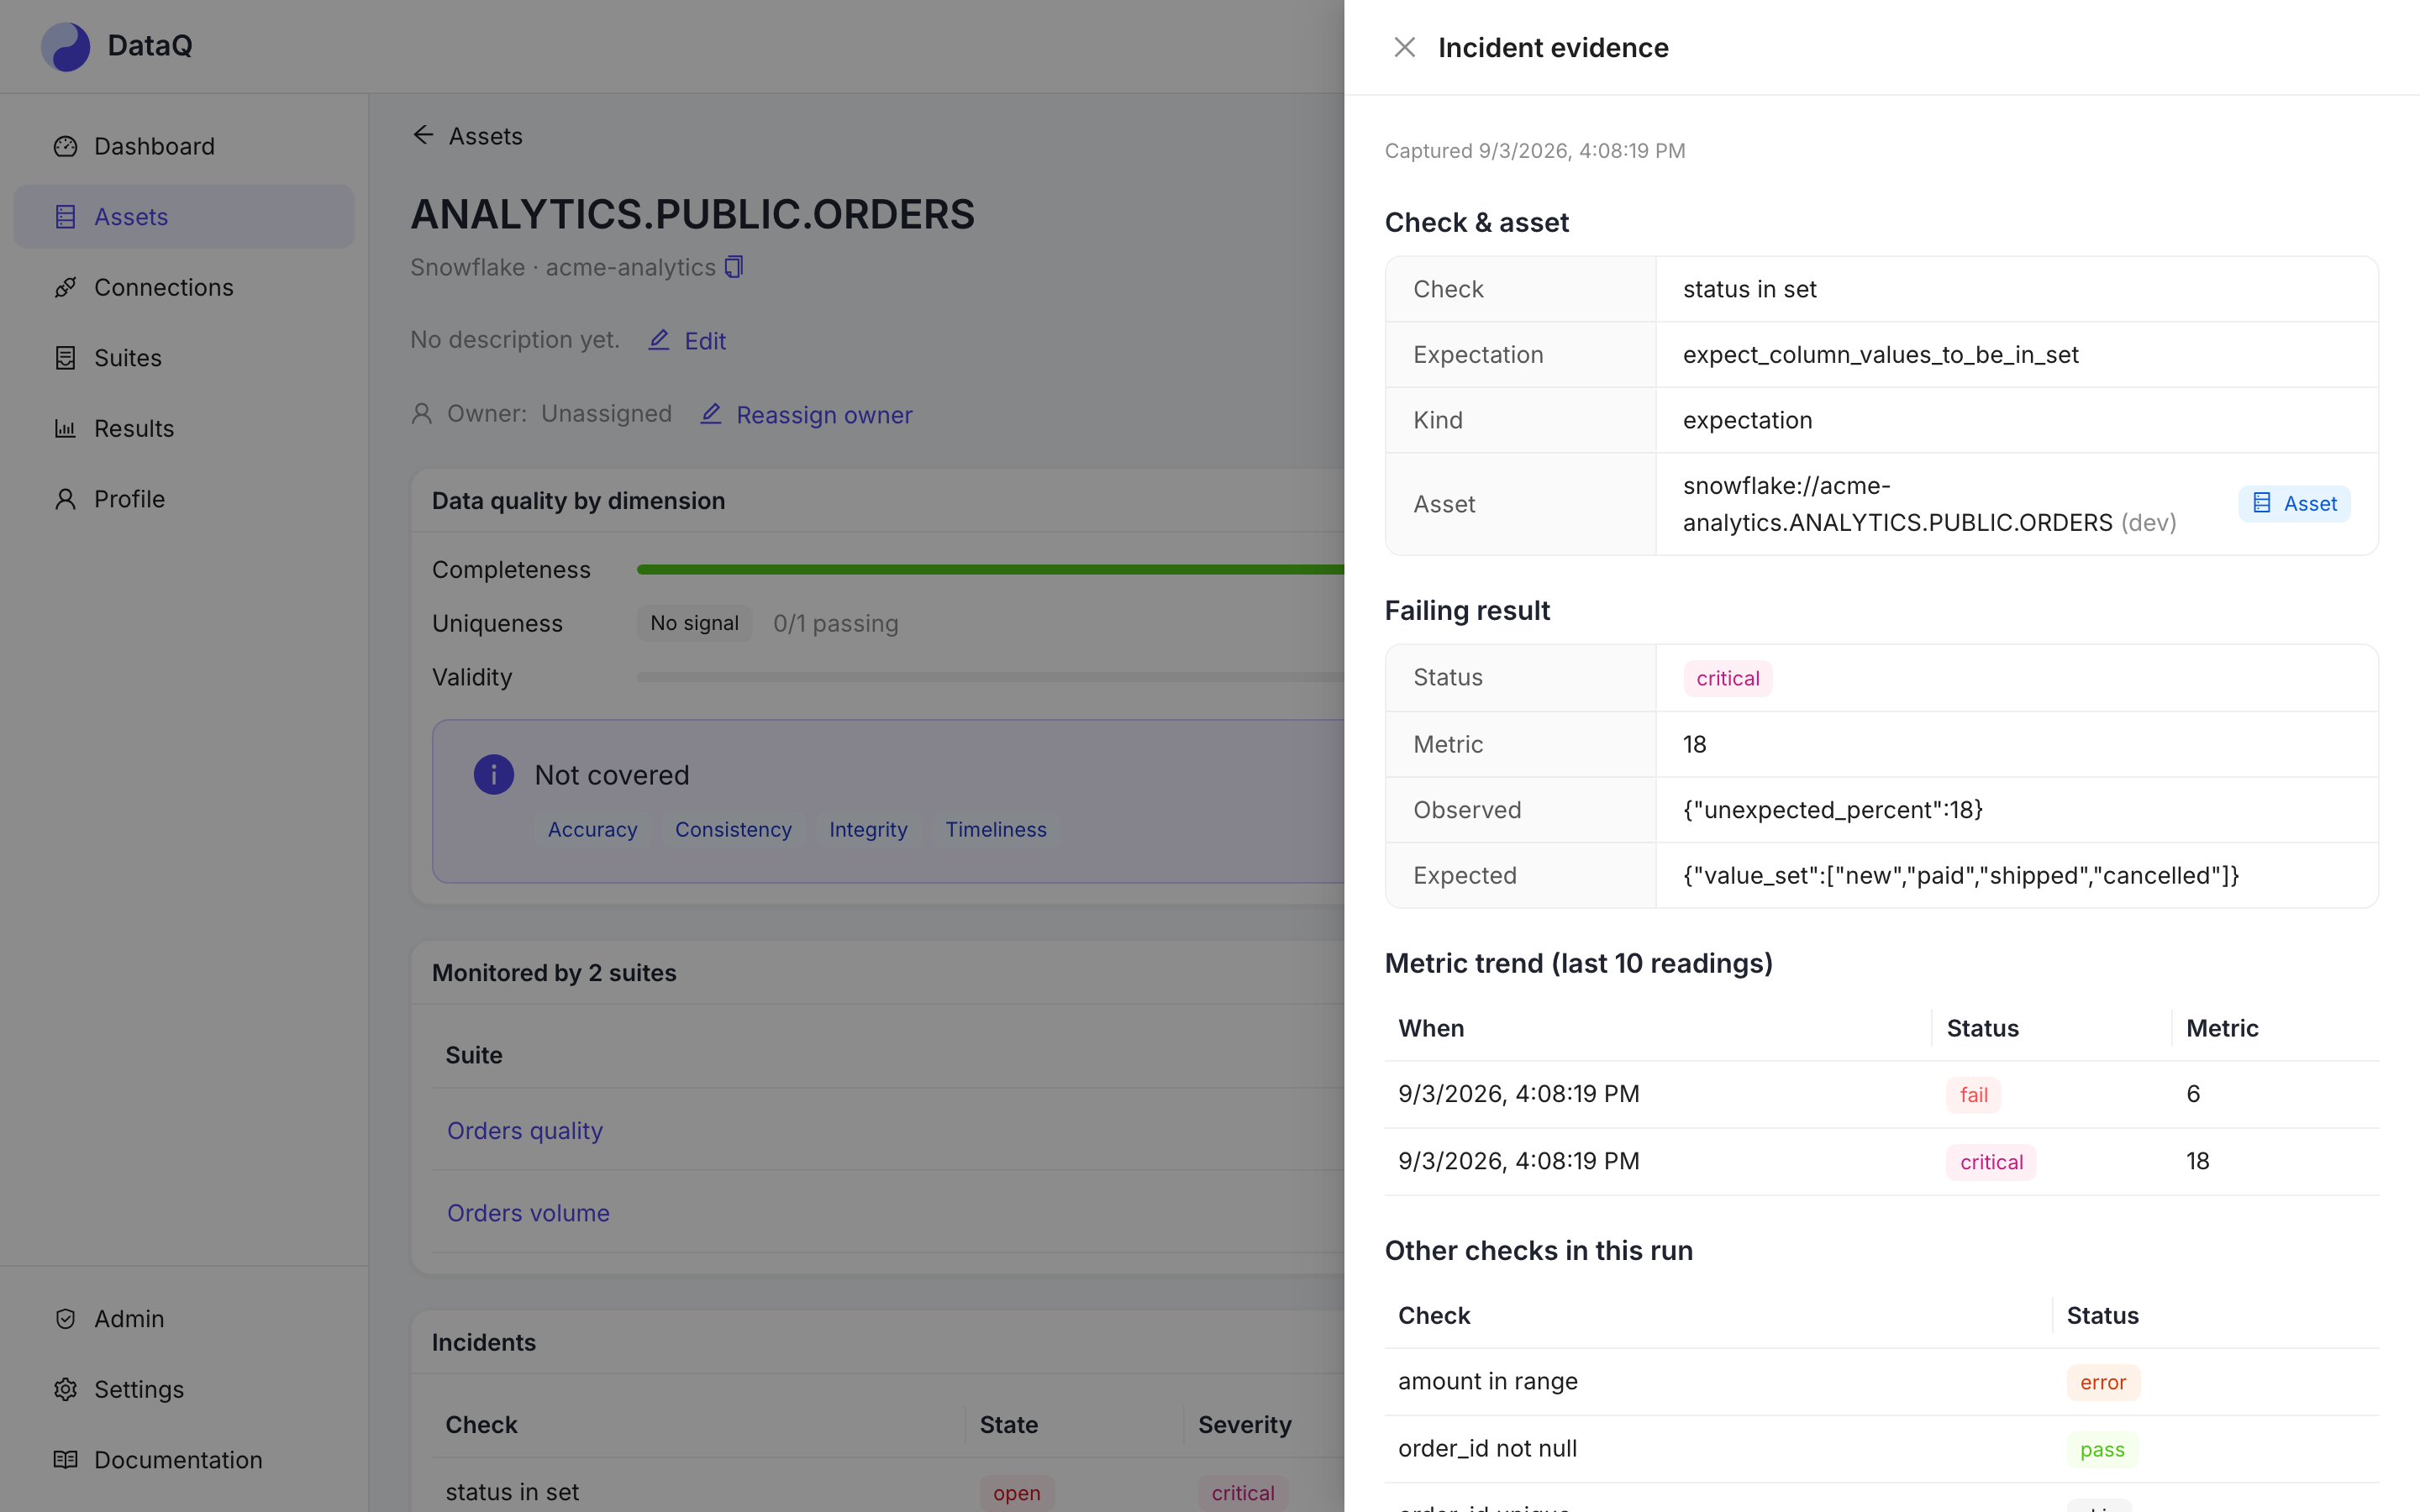Go back to Assets via arrow
2420x1512 pixels.
coord(423,135)
